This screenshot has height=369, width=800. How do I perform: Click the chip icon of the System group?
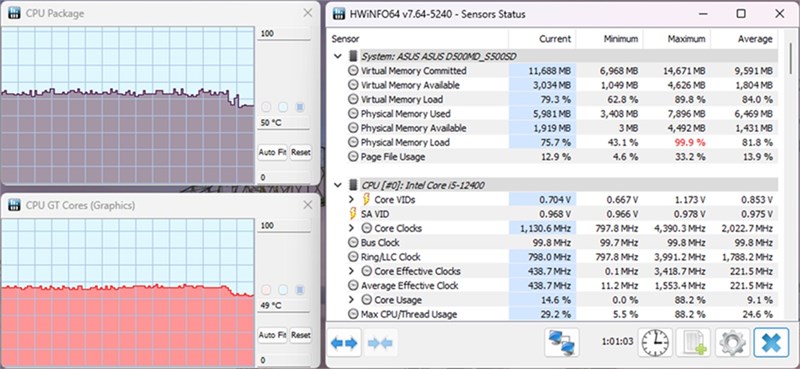[353, 56]
